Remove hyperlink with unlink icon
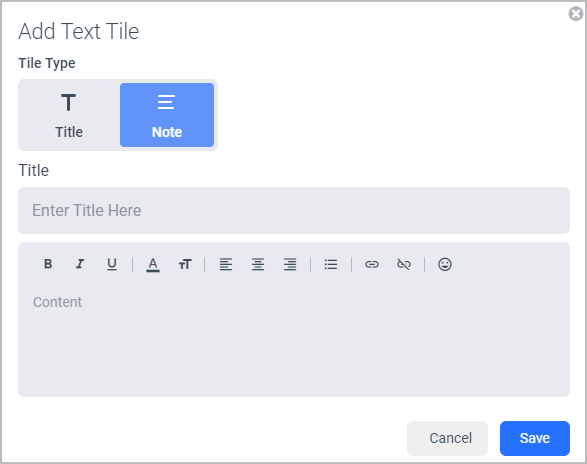 click(x=404, y=264)
